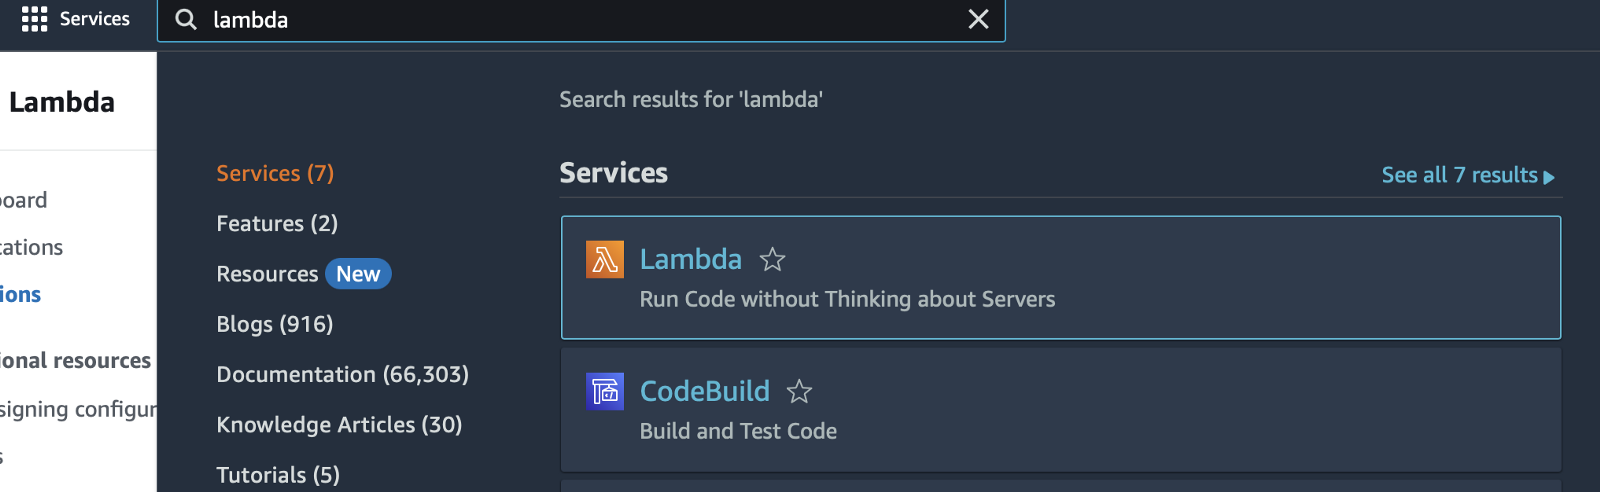The height and width of the screenshot is (492, 1600).
Task: Click the CodeBuild service icon
Action: (605, 391)
